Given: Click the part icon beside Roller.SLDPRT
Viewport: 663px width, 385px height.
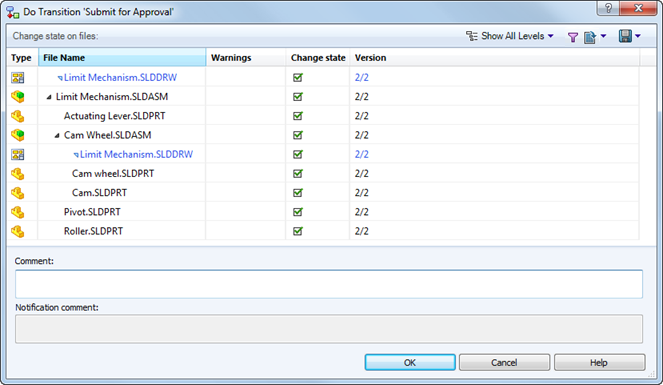Looking at the screenshot, I should (x=18, y=231).
